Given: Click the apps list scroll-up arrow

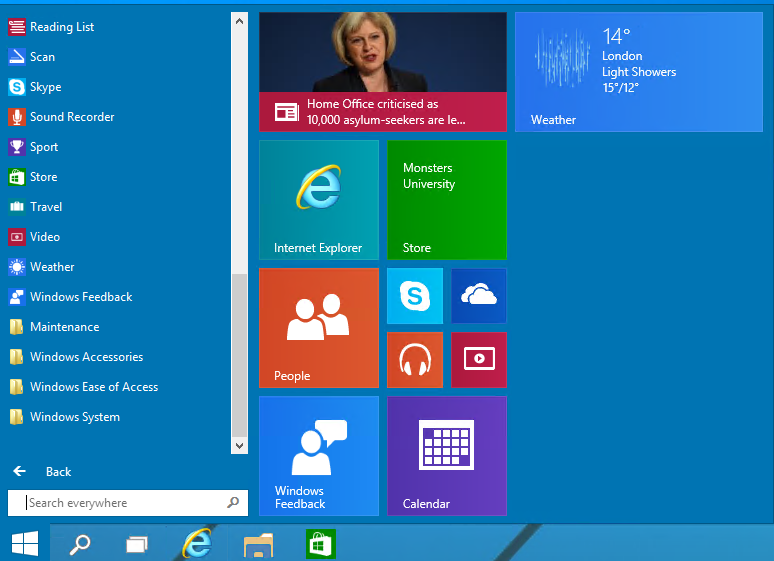Looking at the screenshot, I should tap(239, 21).
